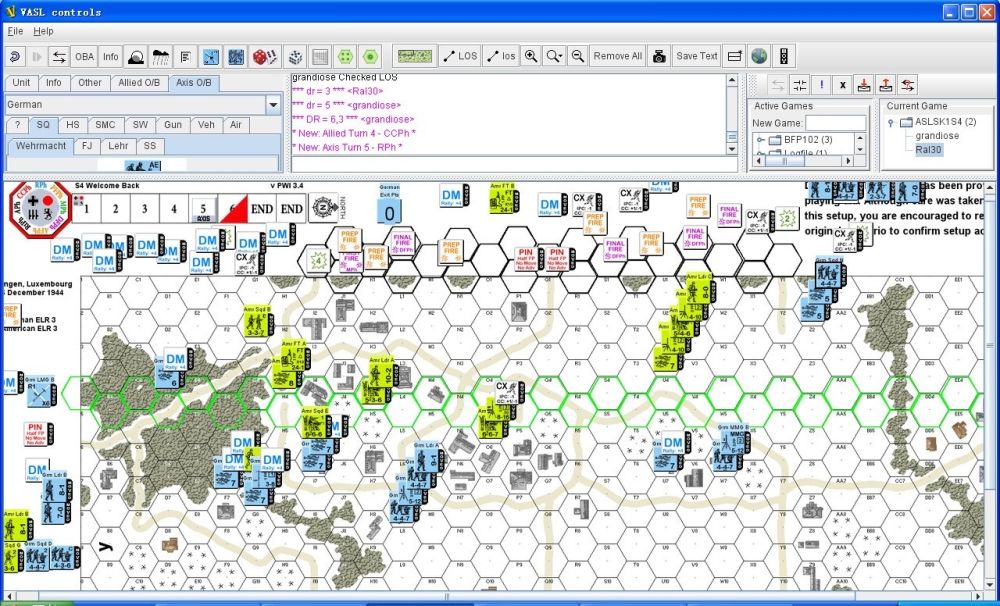Click the sunrise/dome toolbar icon
The width and height of the screenshot is (1000, 606).
tap(136, 56)
